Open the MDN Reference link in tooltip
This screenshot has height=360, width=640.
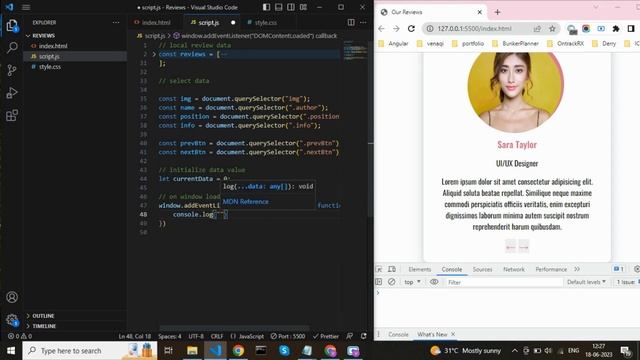[x=246, y=202]
